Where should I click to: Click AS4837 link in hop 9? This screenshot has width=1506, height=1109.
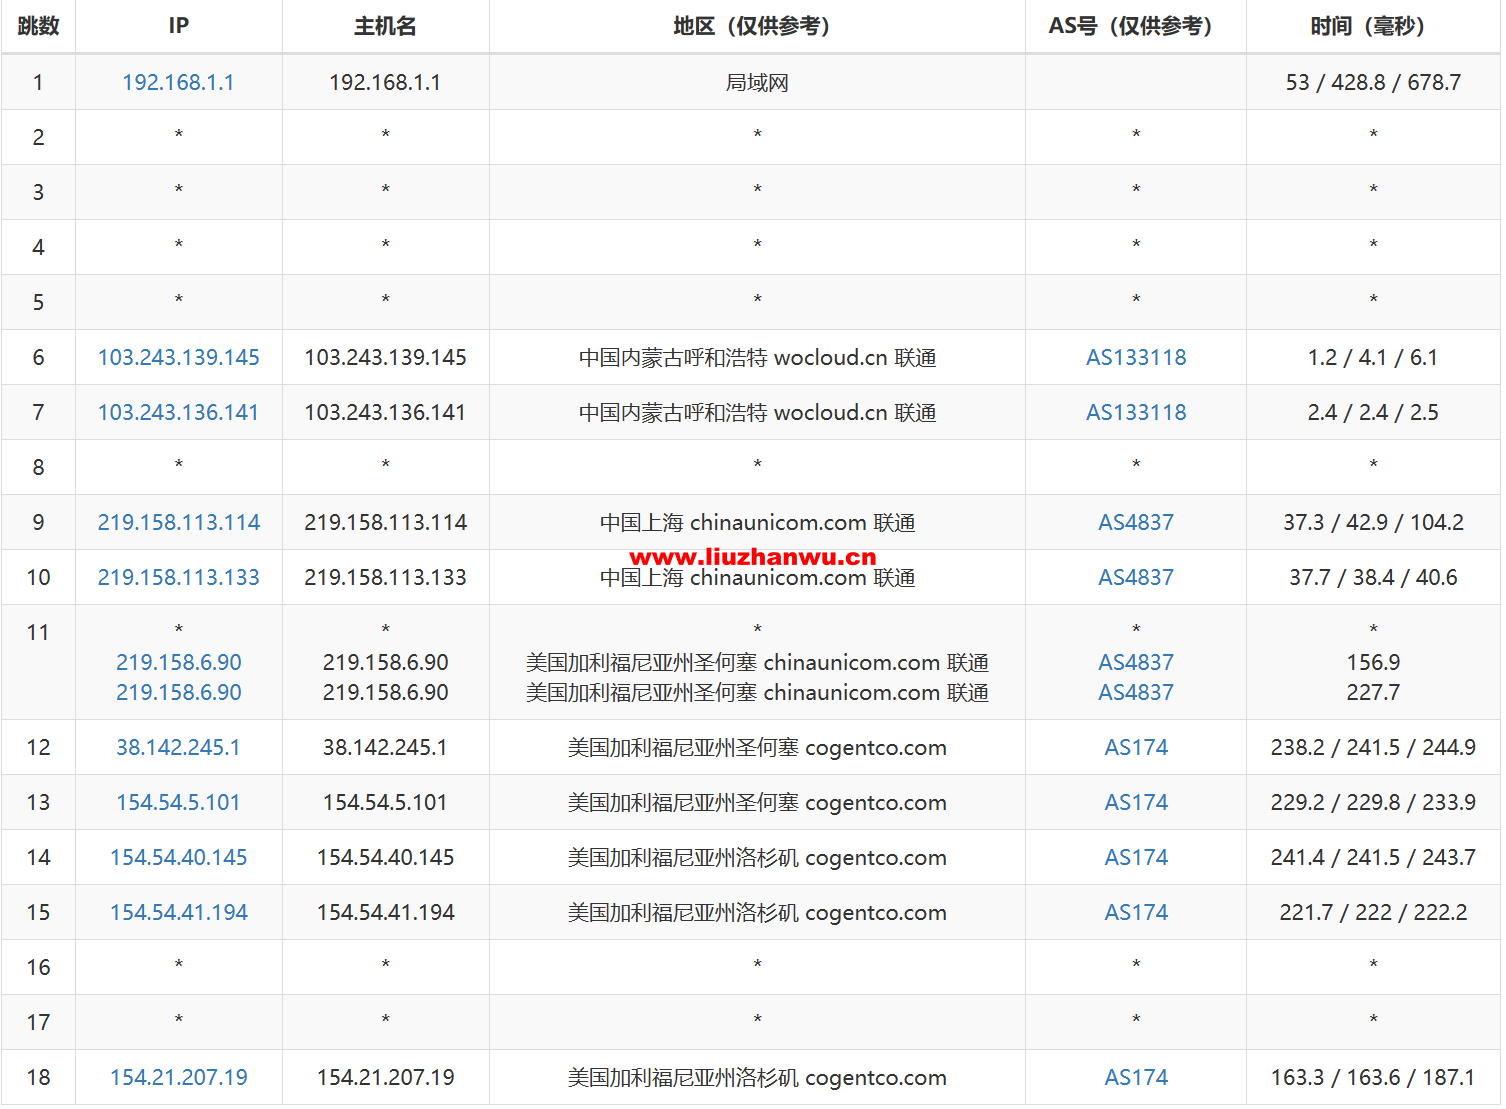point(1136,522)
